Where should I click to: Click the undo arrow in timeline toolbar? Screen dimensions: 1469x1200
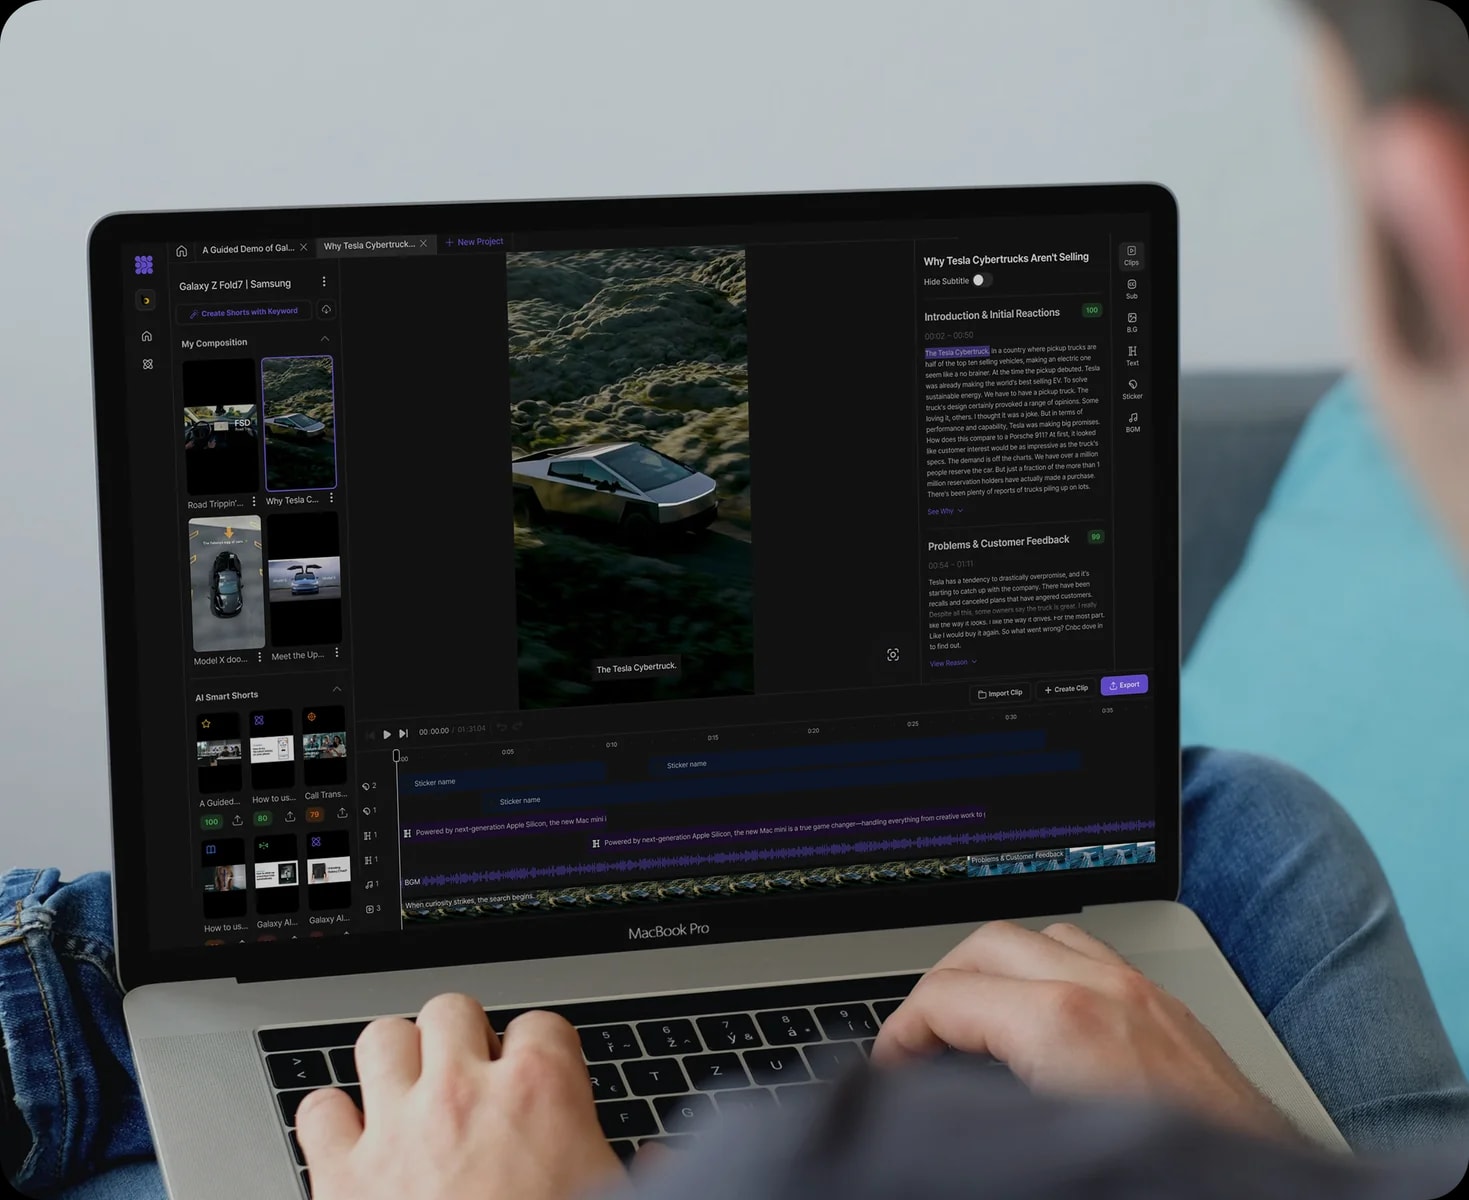502,727
